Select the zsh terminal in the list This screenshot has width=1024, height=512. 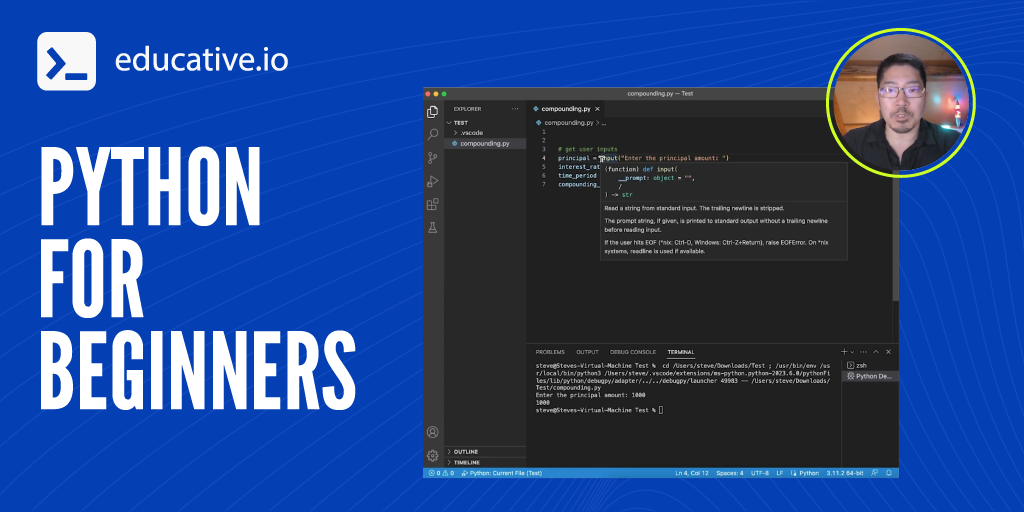861,365
